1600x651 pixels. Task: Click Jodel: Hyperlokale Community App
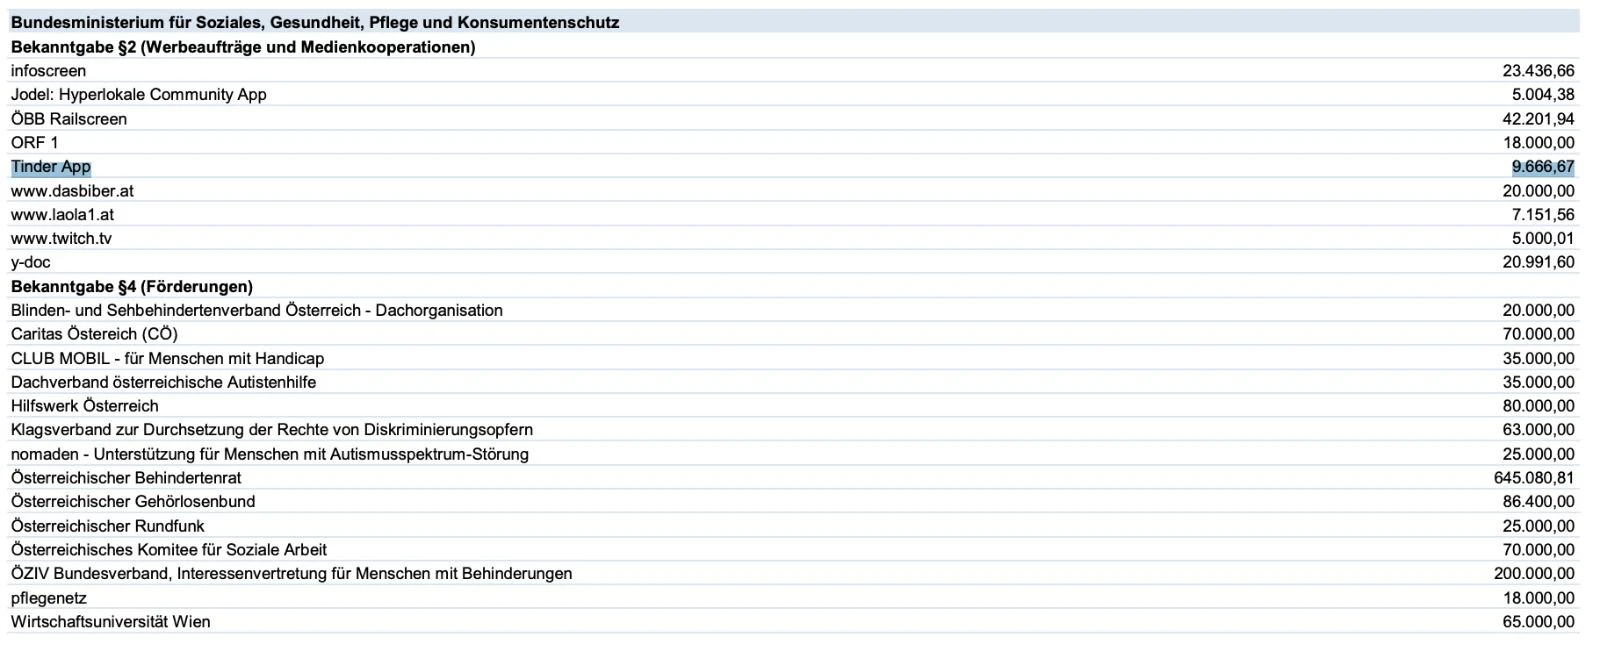tap(139, 95)
